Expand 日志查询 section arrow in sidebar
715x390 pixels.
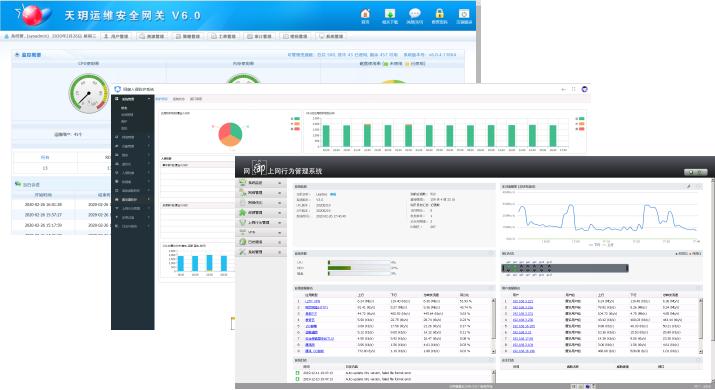[x=280, y=242]
